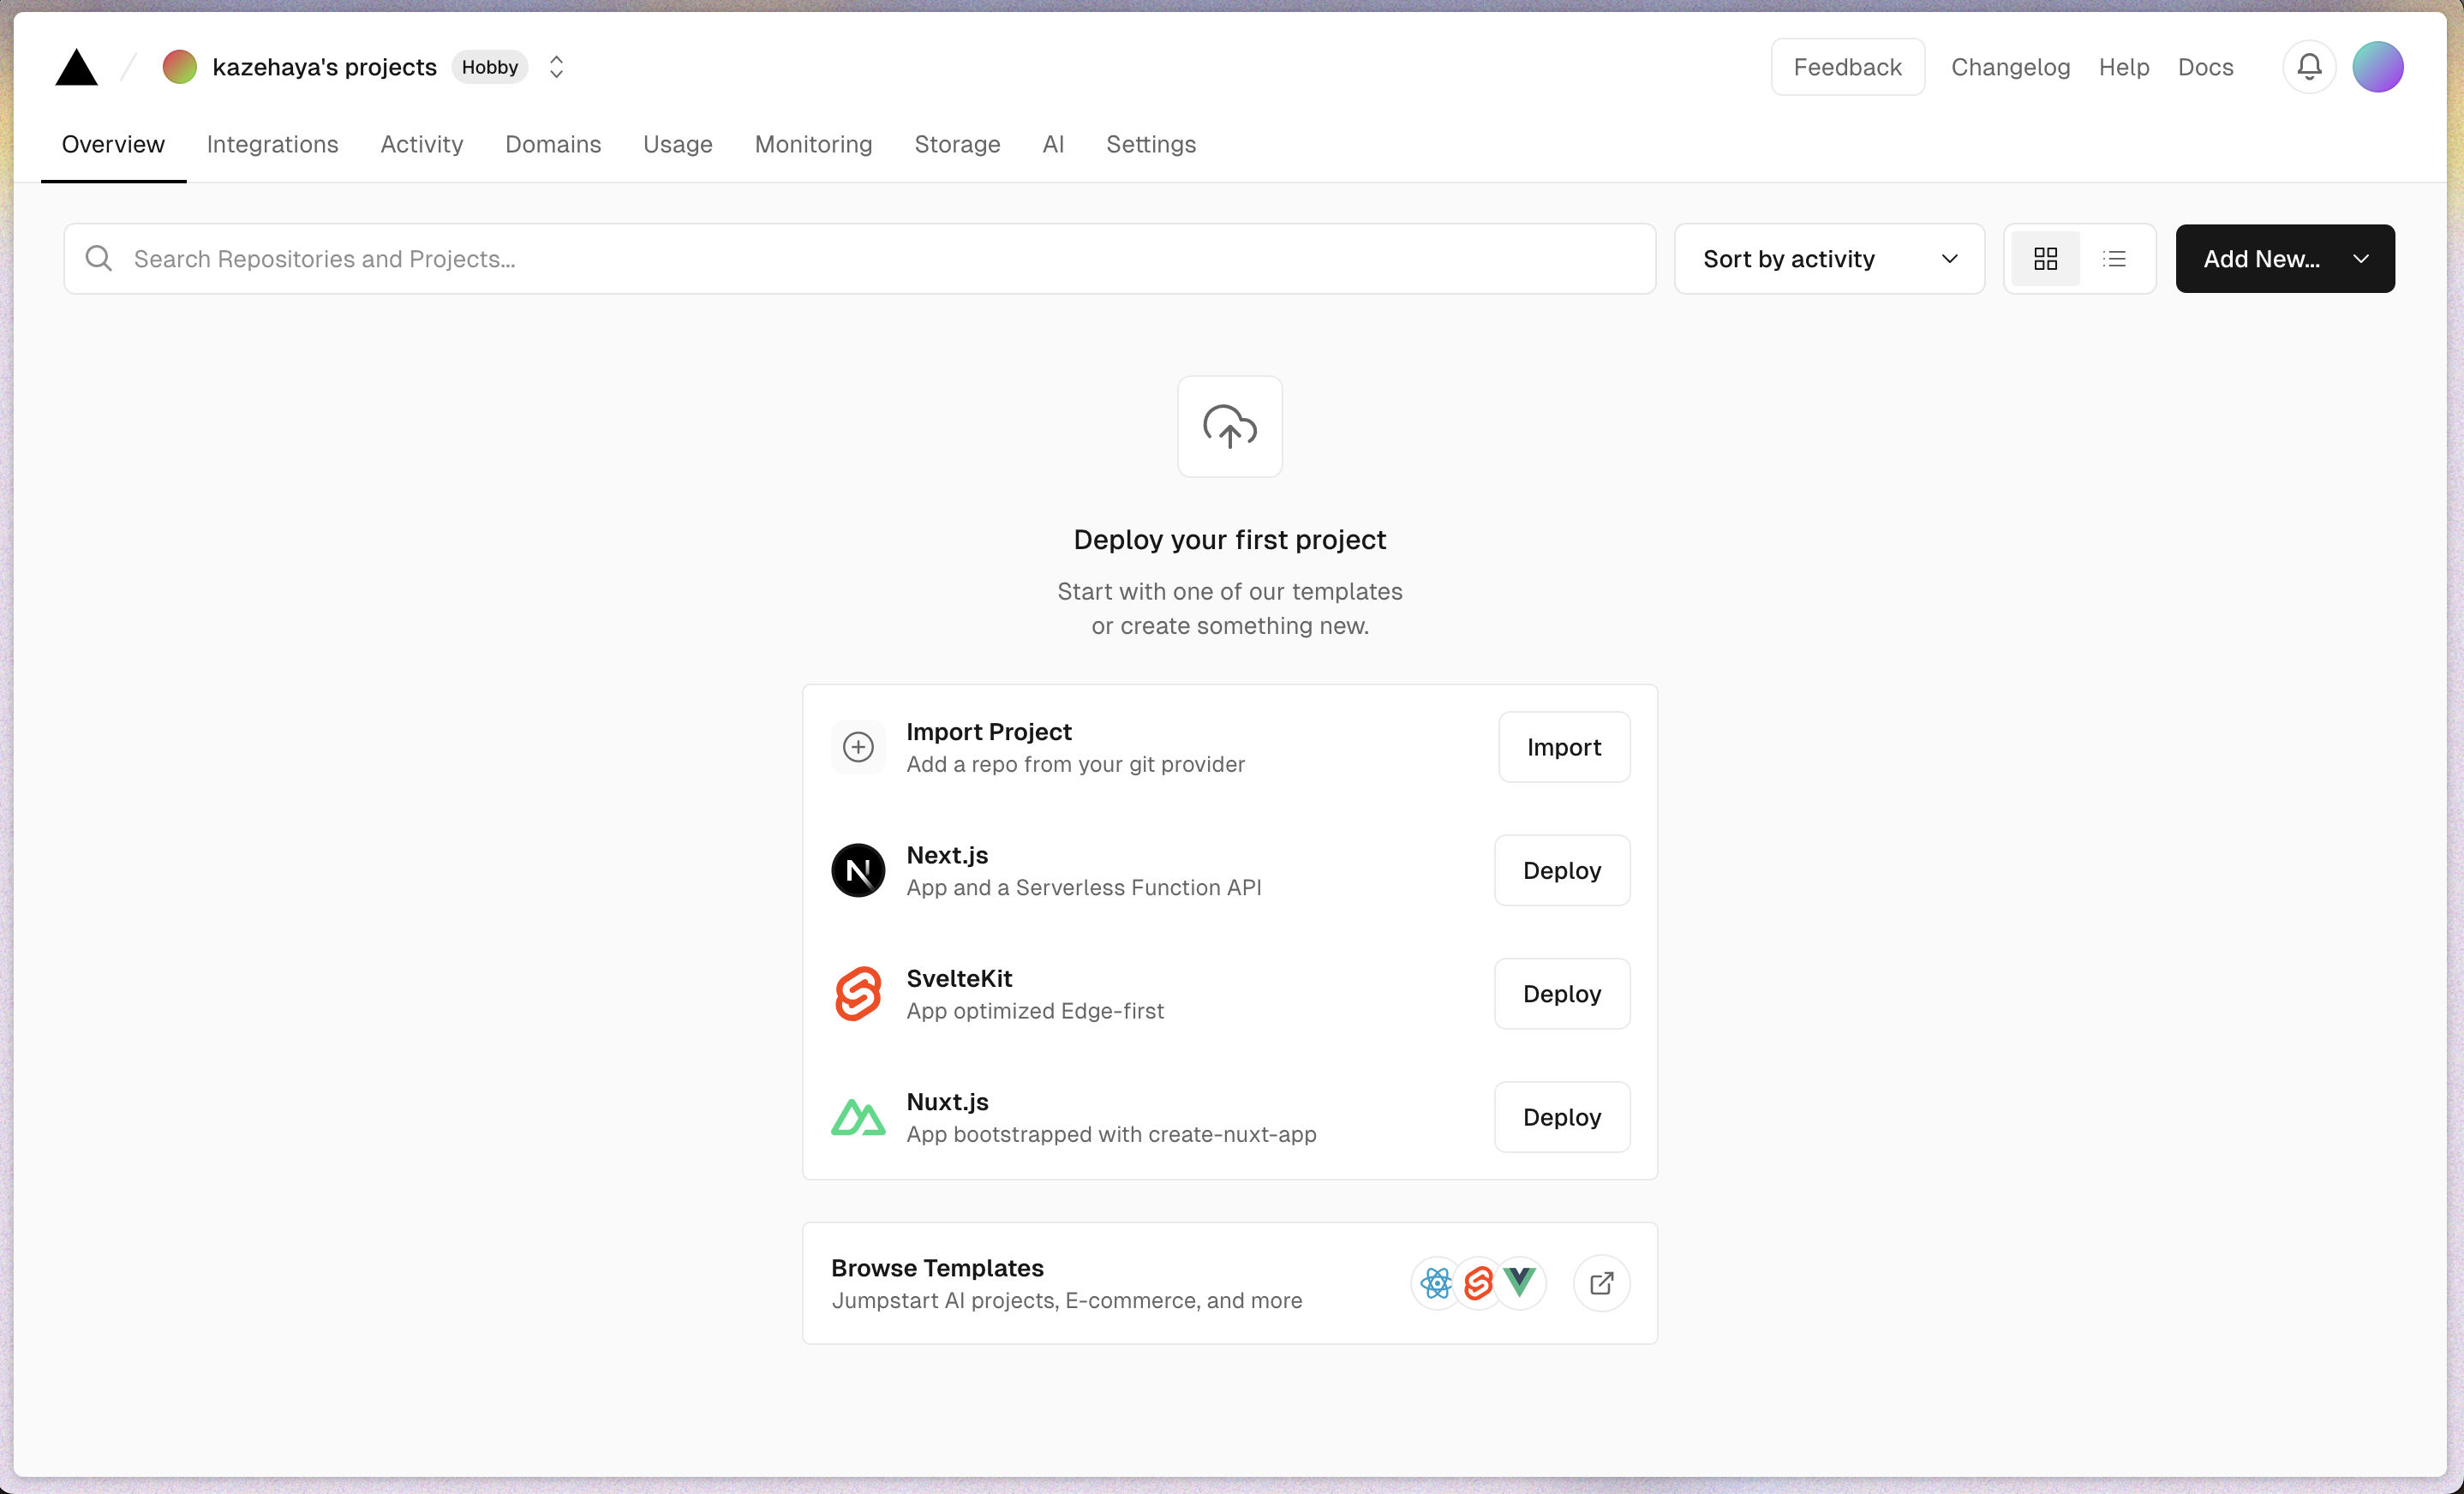
Task: Click the Next.js logo icon
Action: click(857, 870)
